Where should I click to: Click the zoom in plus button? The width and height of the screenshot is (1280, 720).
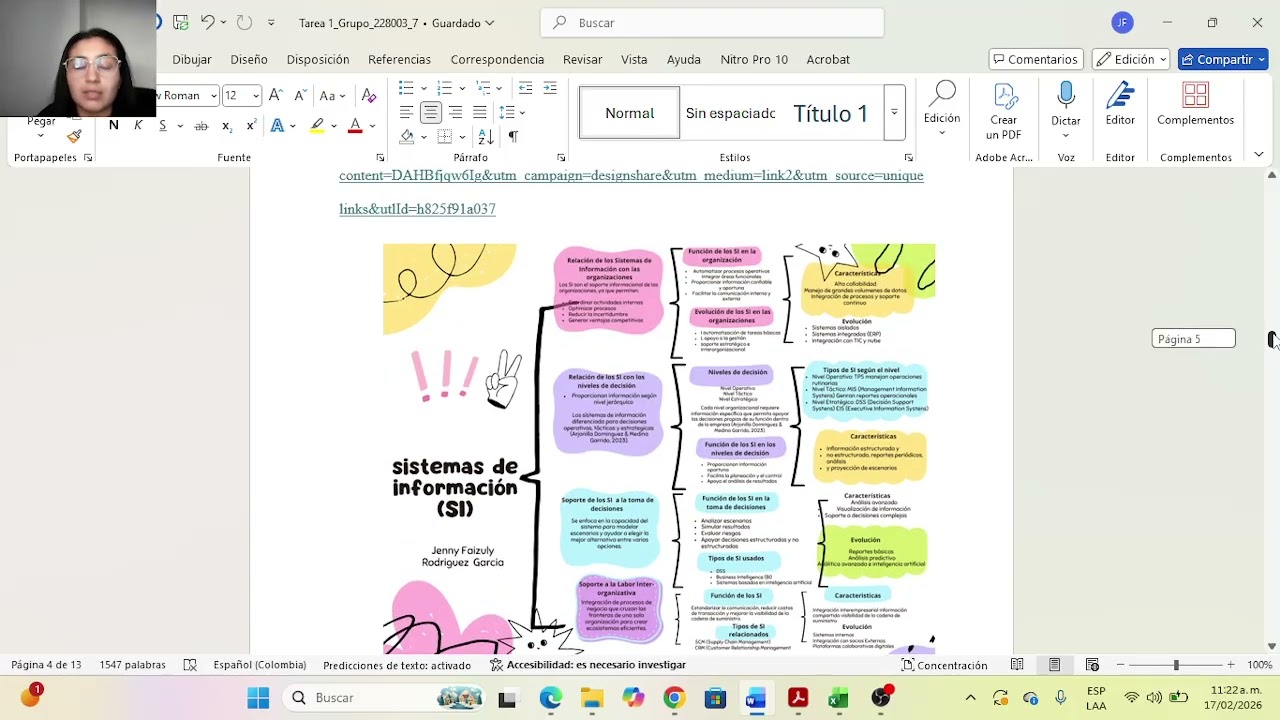pyautogui.click(x=1232, y=665)
